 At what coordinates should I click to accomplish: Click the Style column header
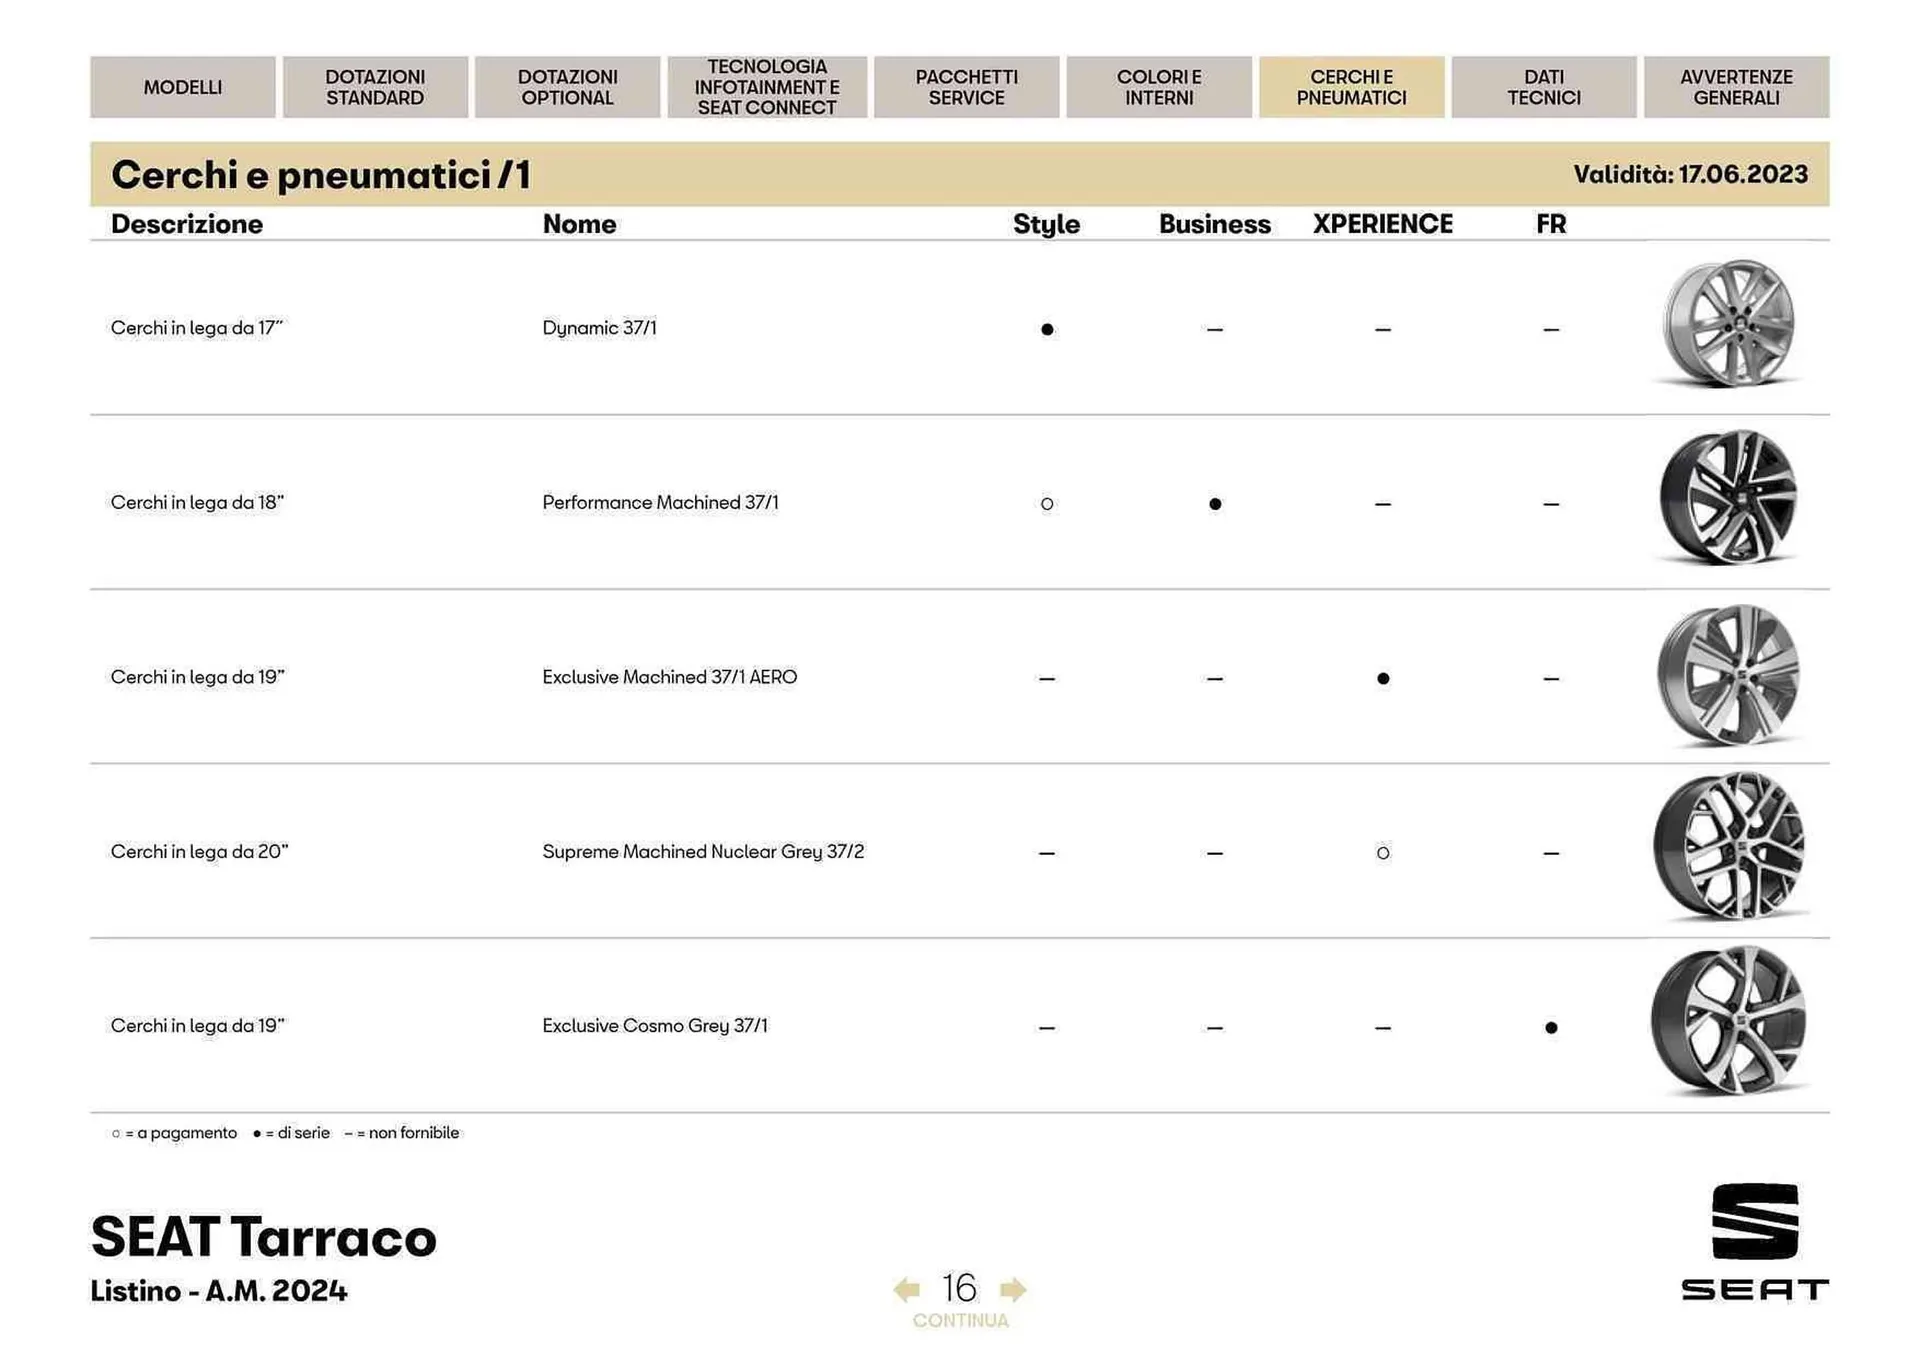(x=1046, y=224)
